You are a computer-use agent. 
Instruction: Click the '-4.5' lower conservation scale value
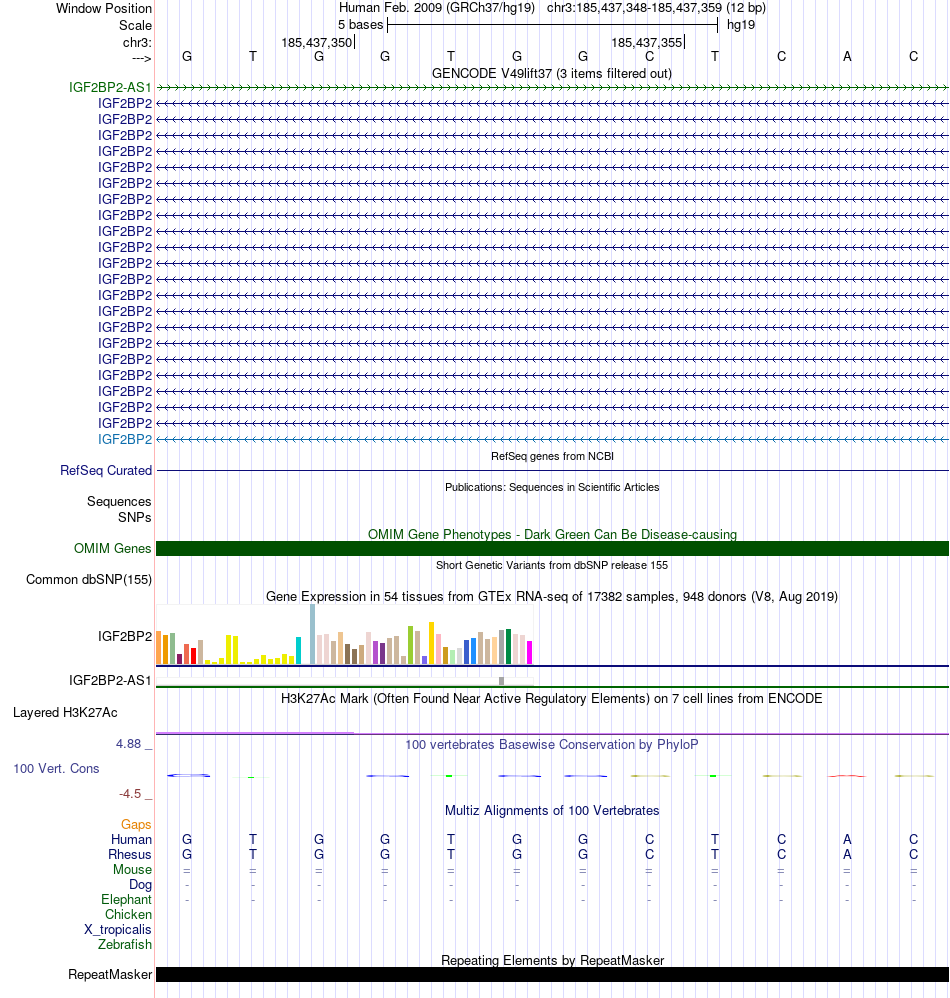coord(130,794)
